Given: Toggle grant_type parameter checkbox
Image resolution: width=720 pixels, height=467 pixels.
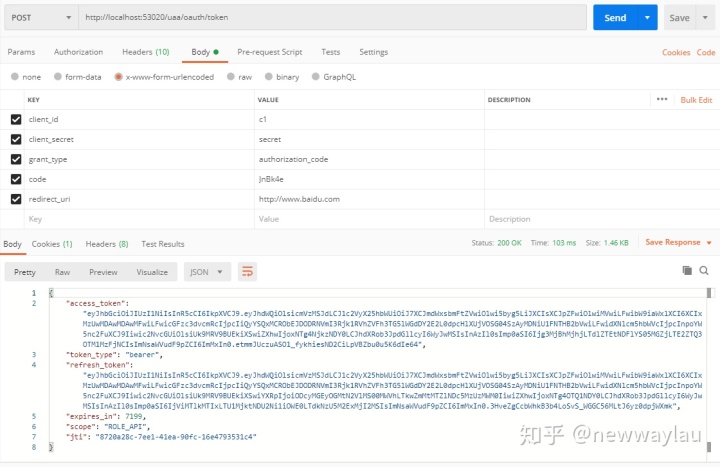Looking at the screenshot, I should click(x=16, y=159).
